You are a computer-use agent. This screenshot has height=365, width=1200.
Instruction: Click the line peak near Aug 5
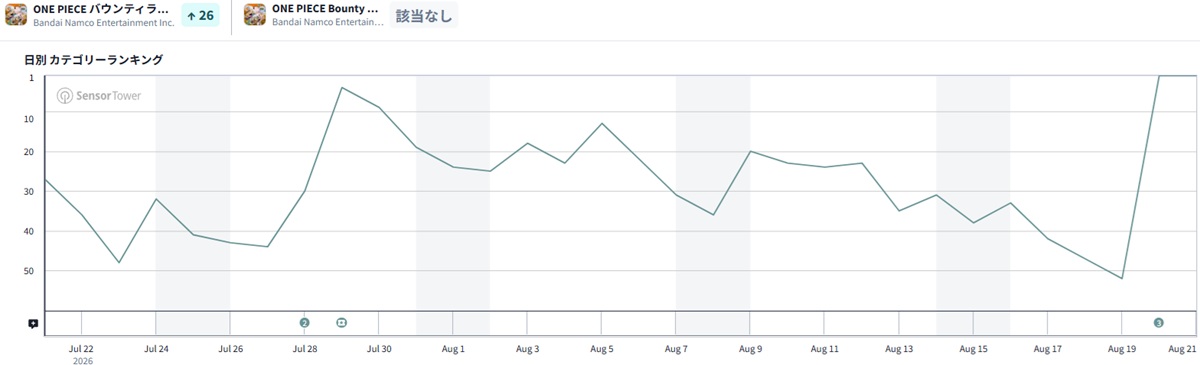click(x=602, y=124)
